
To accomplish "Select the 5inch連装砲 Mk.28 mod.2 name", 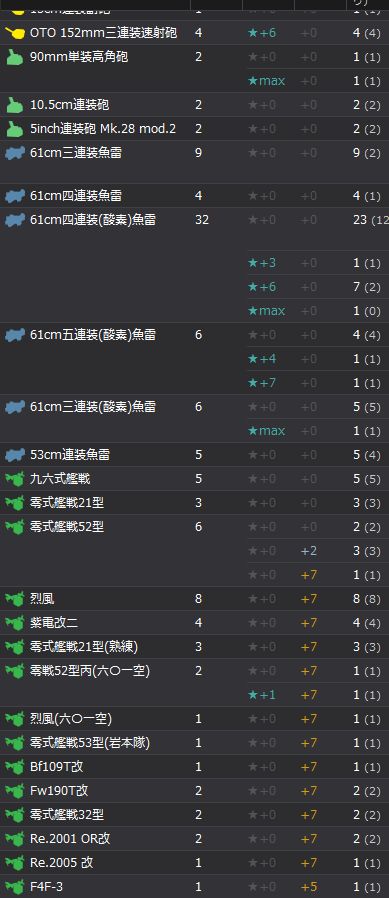I will tap(103, 129).
